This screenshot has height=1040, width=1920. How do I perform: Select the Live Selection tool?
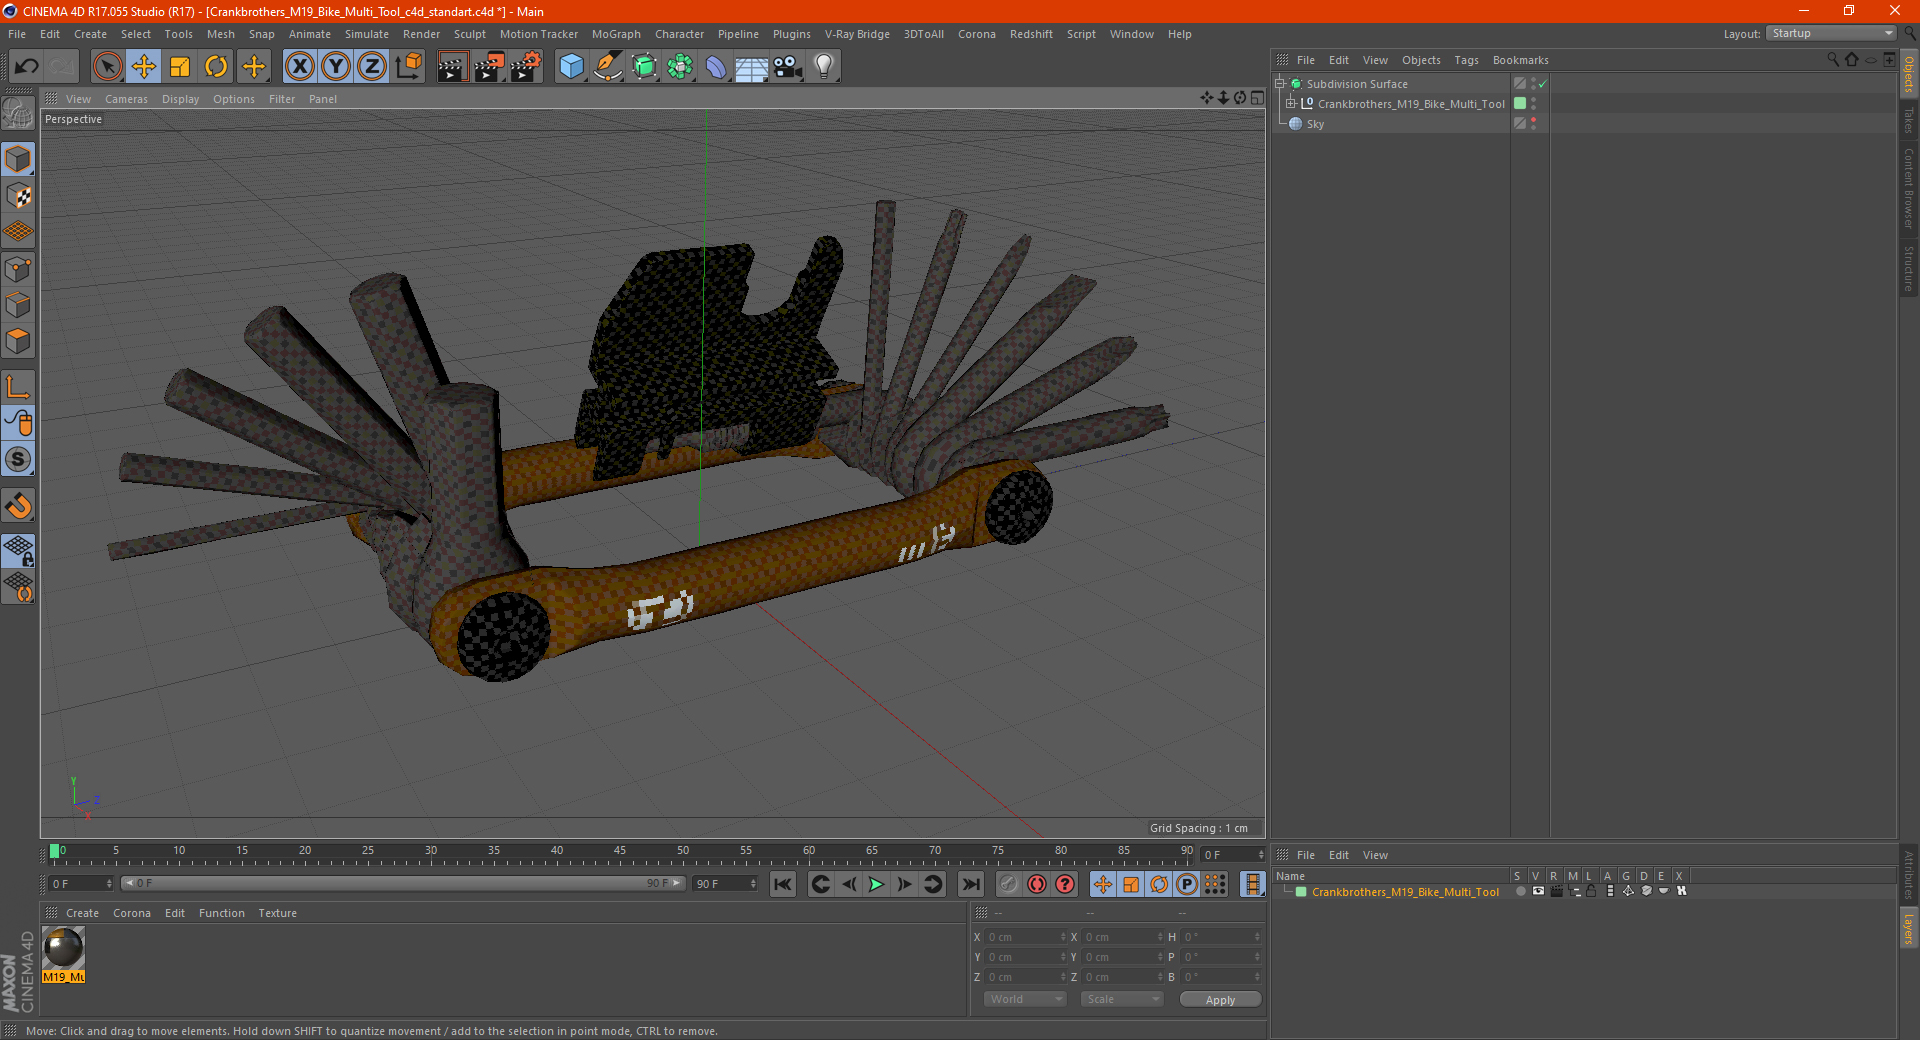(x=107, y=67)
